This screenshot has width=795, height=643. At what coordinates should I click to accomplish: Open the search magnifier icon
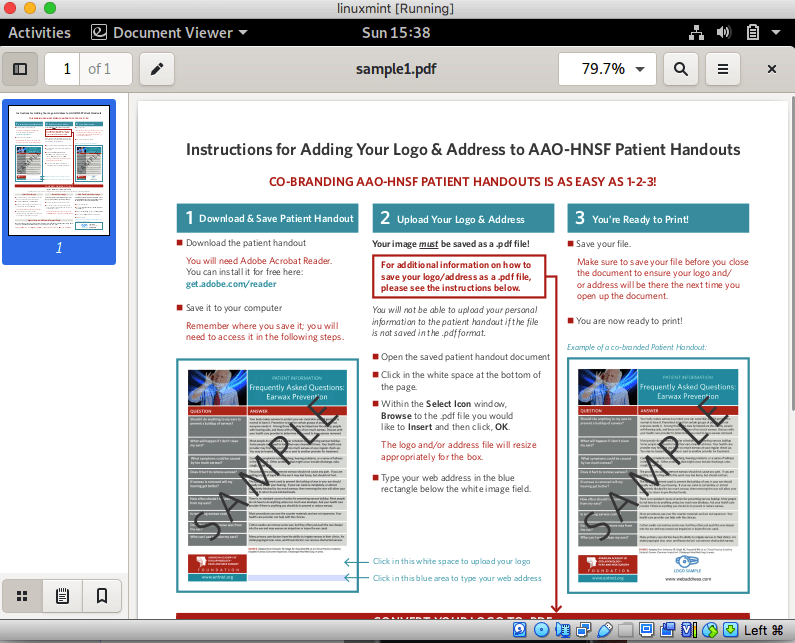coord(681,69)
